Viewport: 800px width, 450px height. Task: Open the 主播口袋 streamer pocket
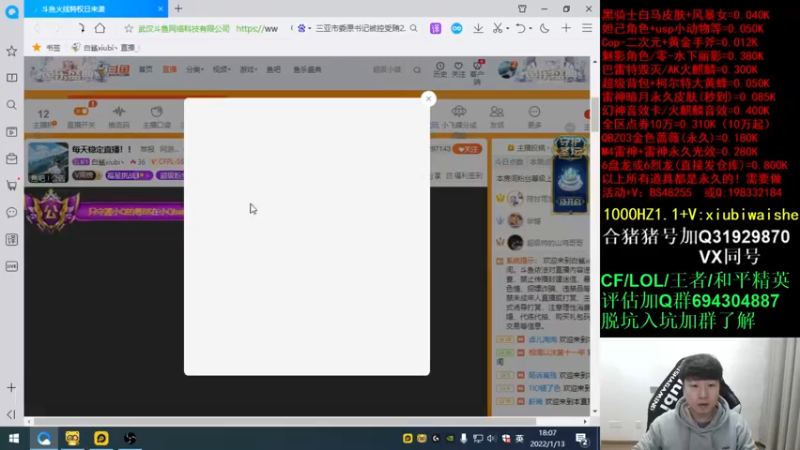click(x=157, y=117)
